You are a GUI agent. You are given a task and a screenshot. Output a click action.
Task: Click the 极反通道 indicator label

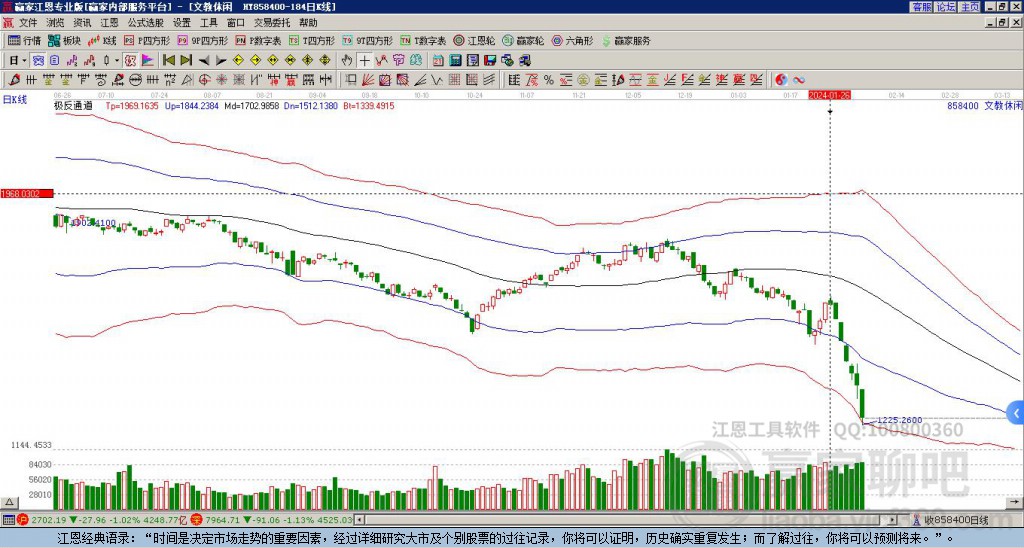pyautogui.click(x=73, y=104)
